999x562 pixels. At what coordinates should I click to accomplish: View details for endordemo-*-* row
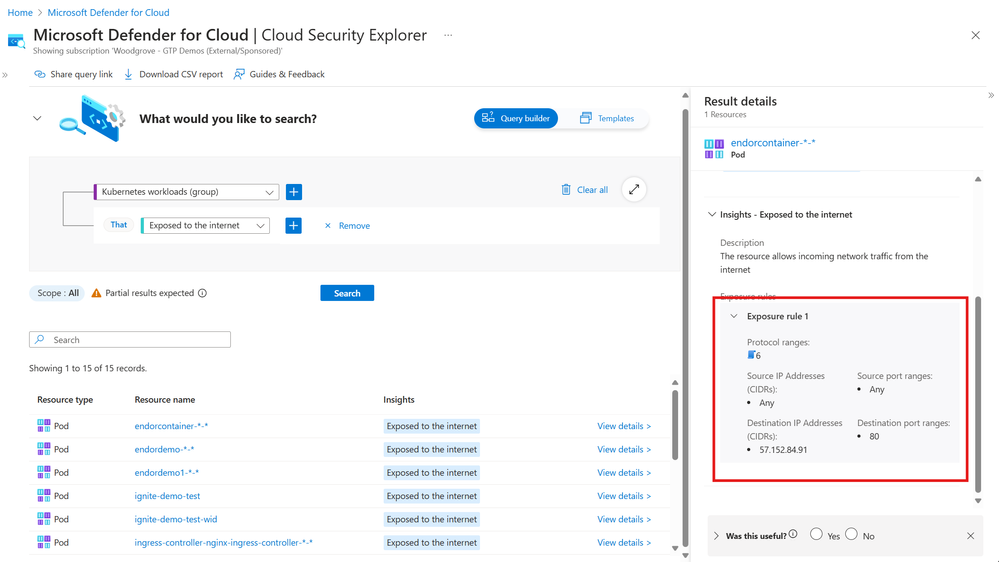(x=624, y=449)
